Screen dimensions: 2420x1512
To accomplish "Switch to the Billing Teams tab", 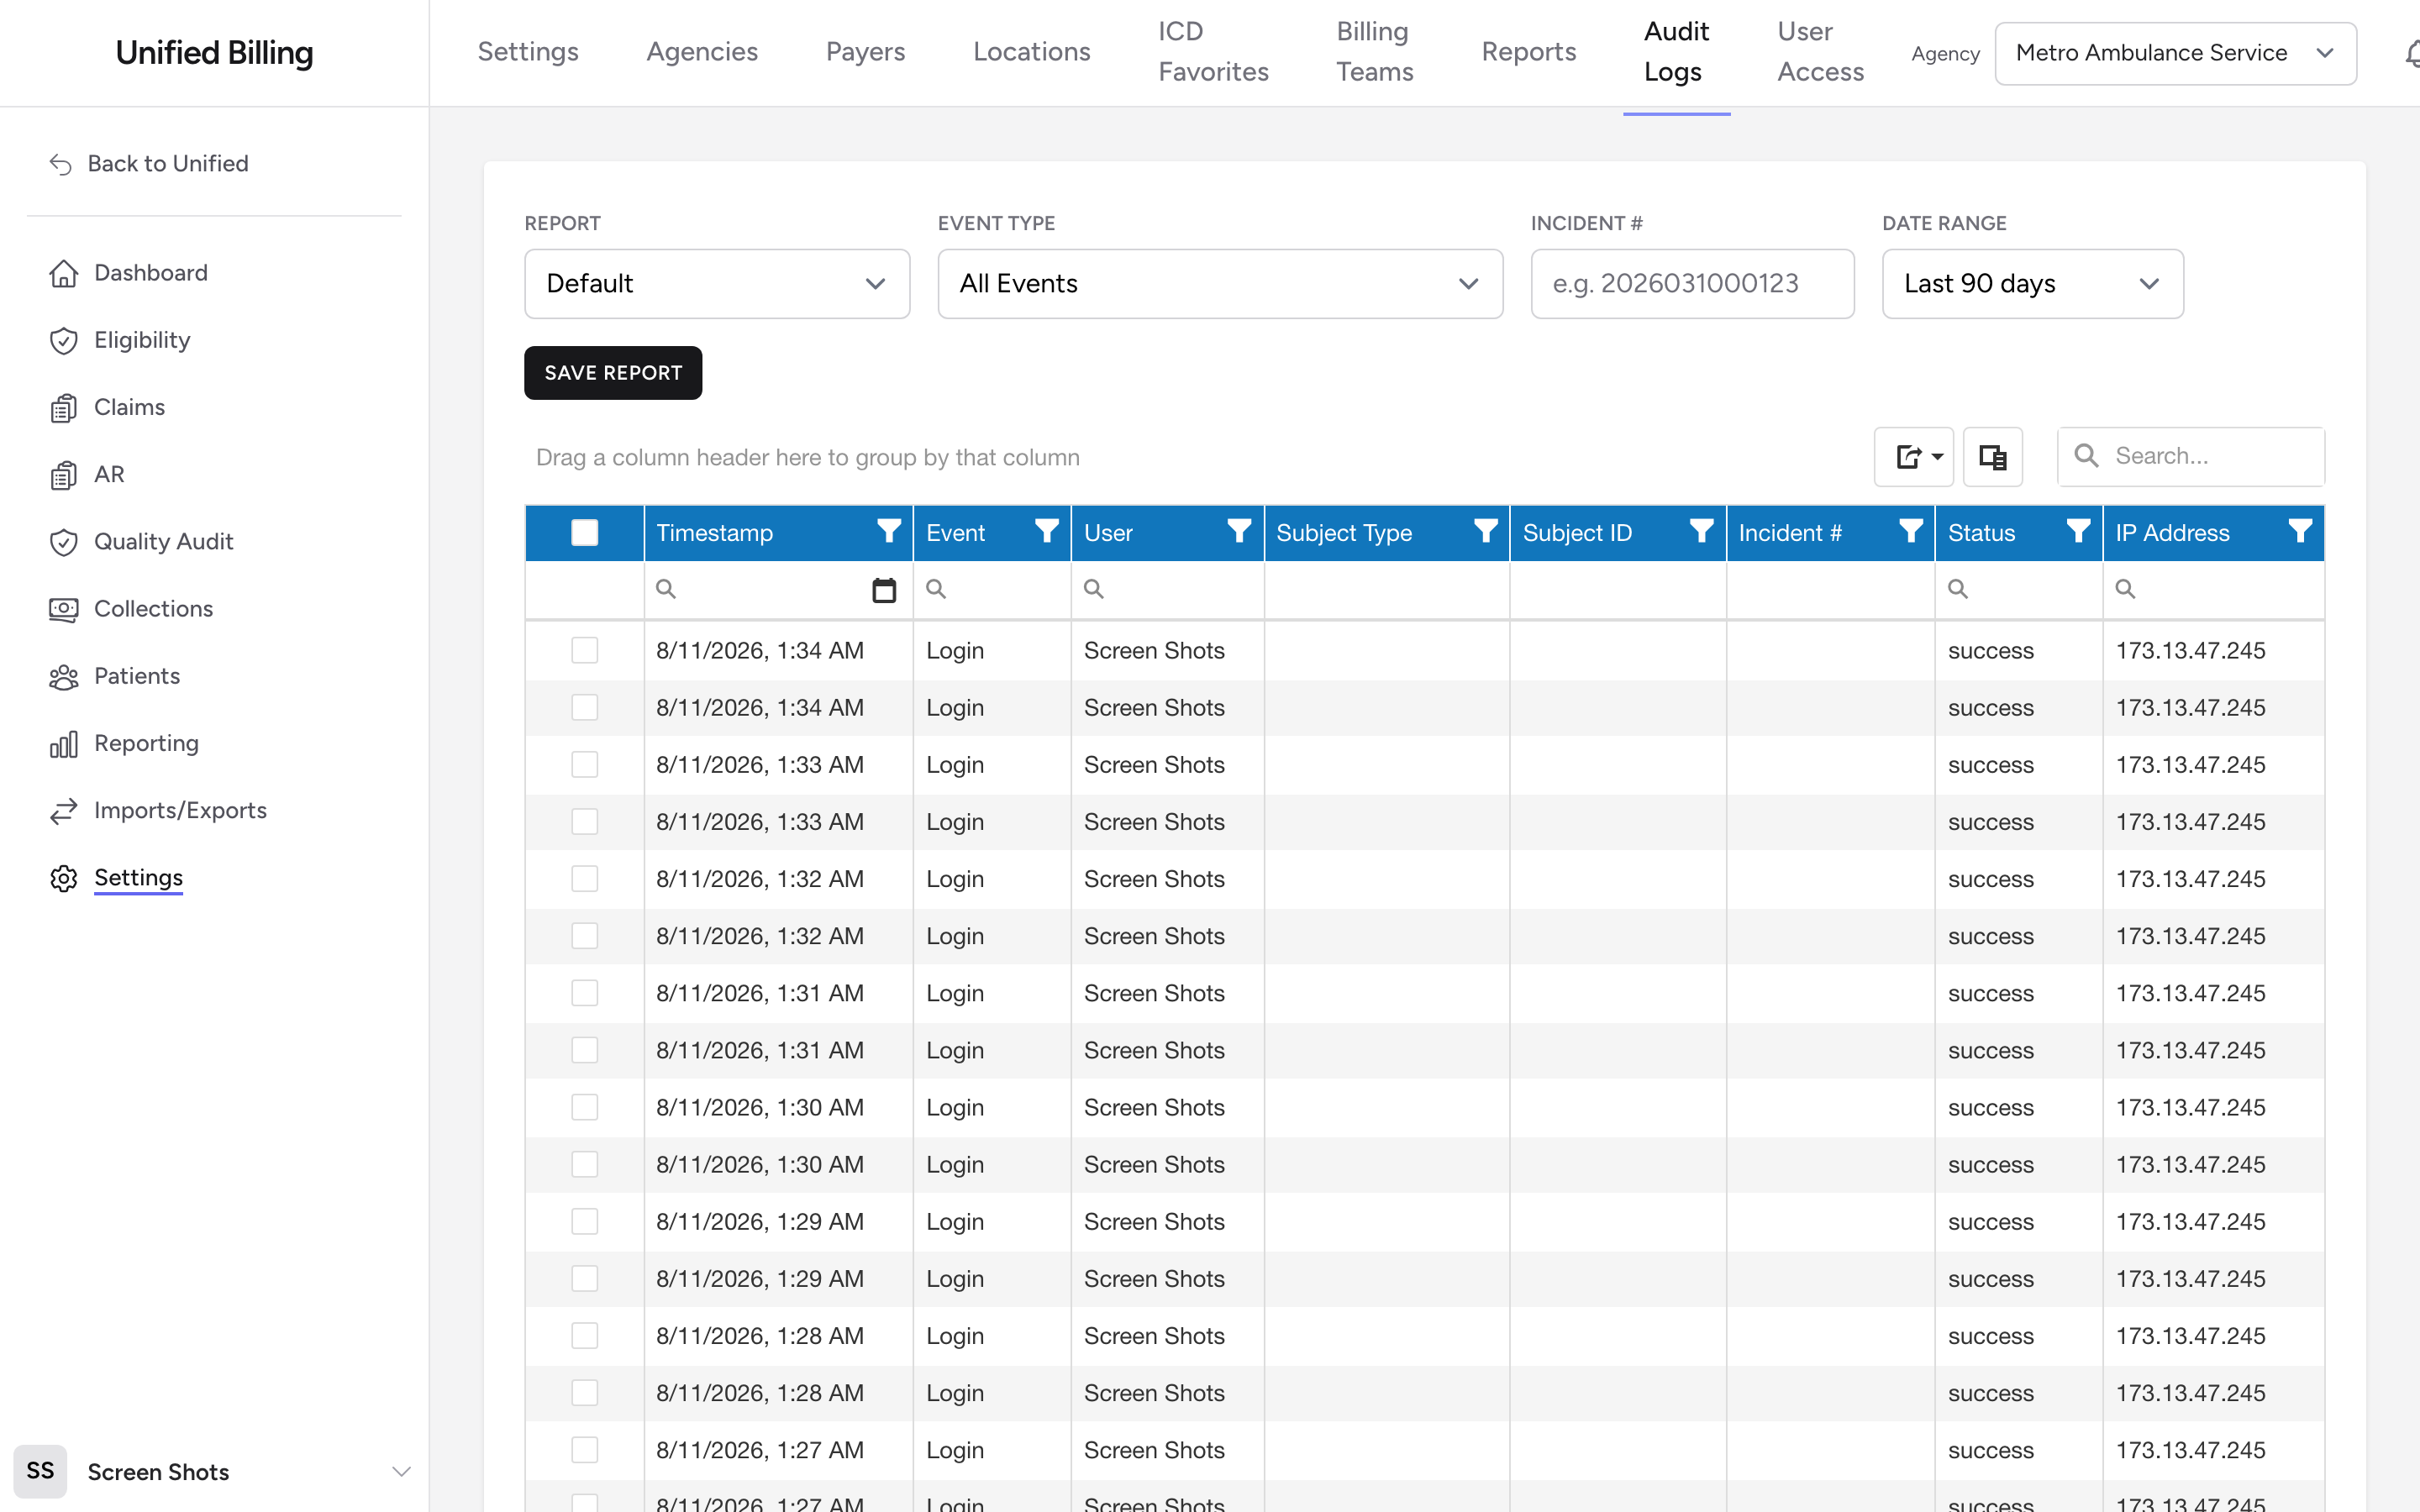I will coord(1375,52).
